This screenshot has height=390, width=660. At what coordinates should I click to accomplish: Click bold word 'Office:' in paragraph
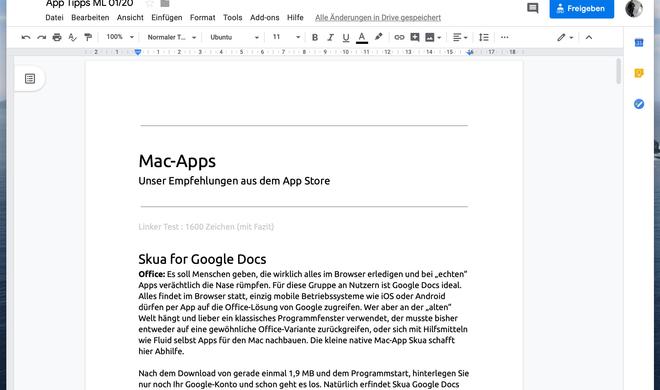[152, 274]
